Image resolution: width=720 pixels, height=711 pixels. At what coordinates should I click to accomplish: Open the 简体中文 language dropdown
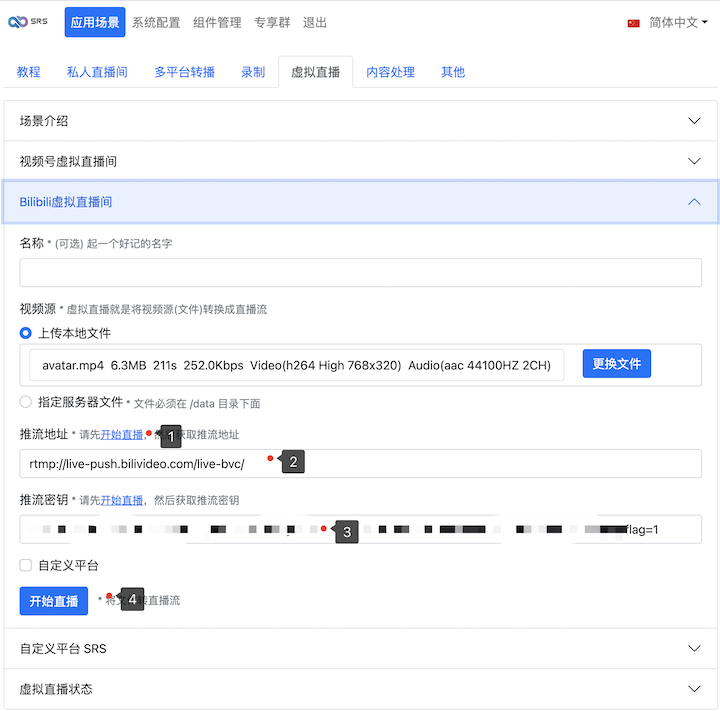click(x=677, y=23)
